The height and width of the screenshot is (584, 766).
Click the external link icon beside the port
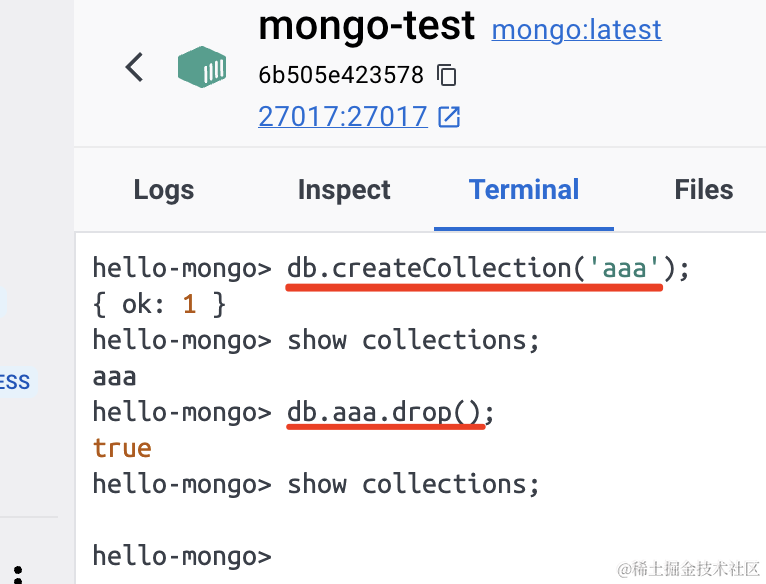[x=450, y=117]
